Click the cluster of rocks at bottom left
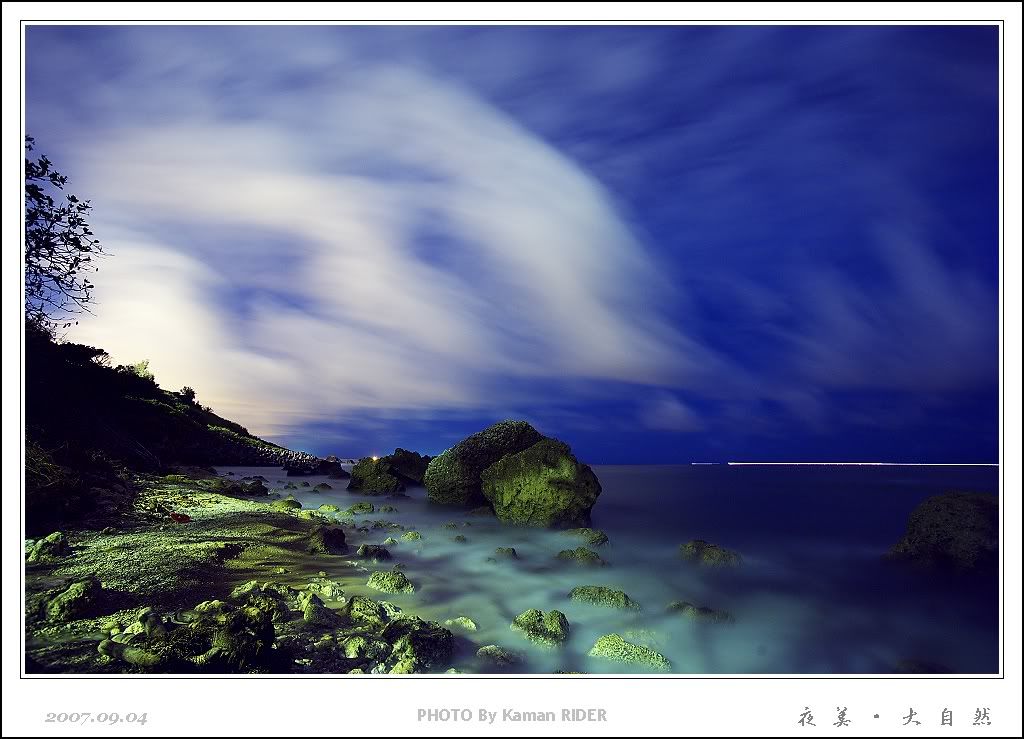The image size is (1024, 739). (230, 630)
